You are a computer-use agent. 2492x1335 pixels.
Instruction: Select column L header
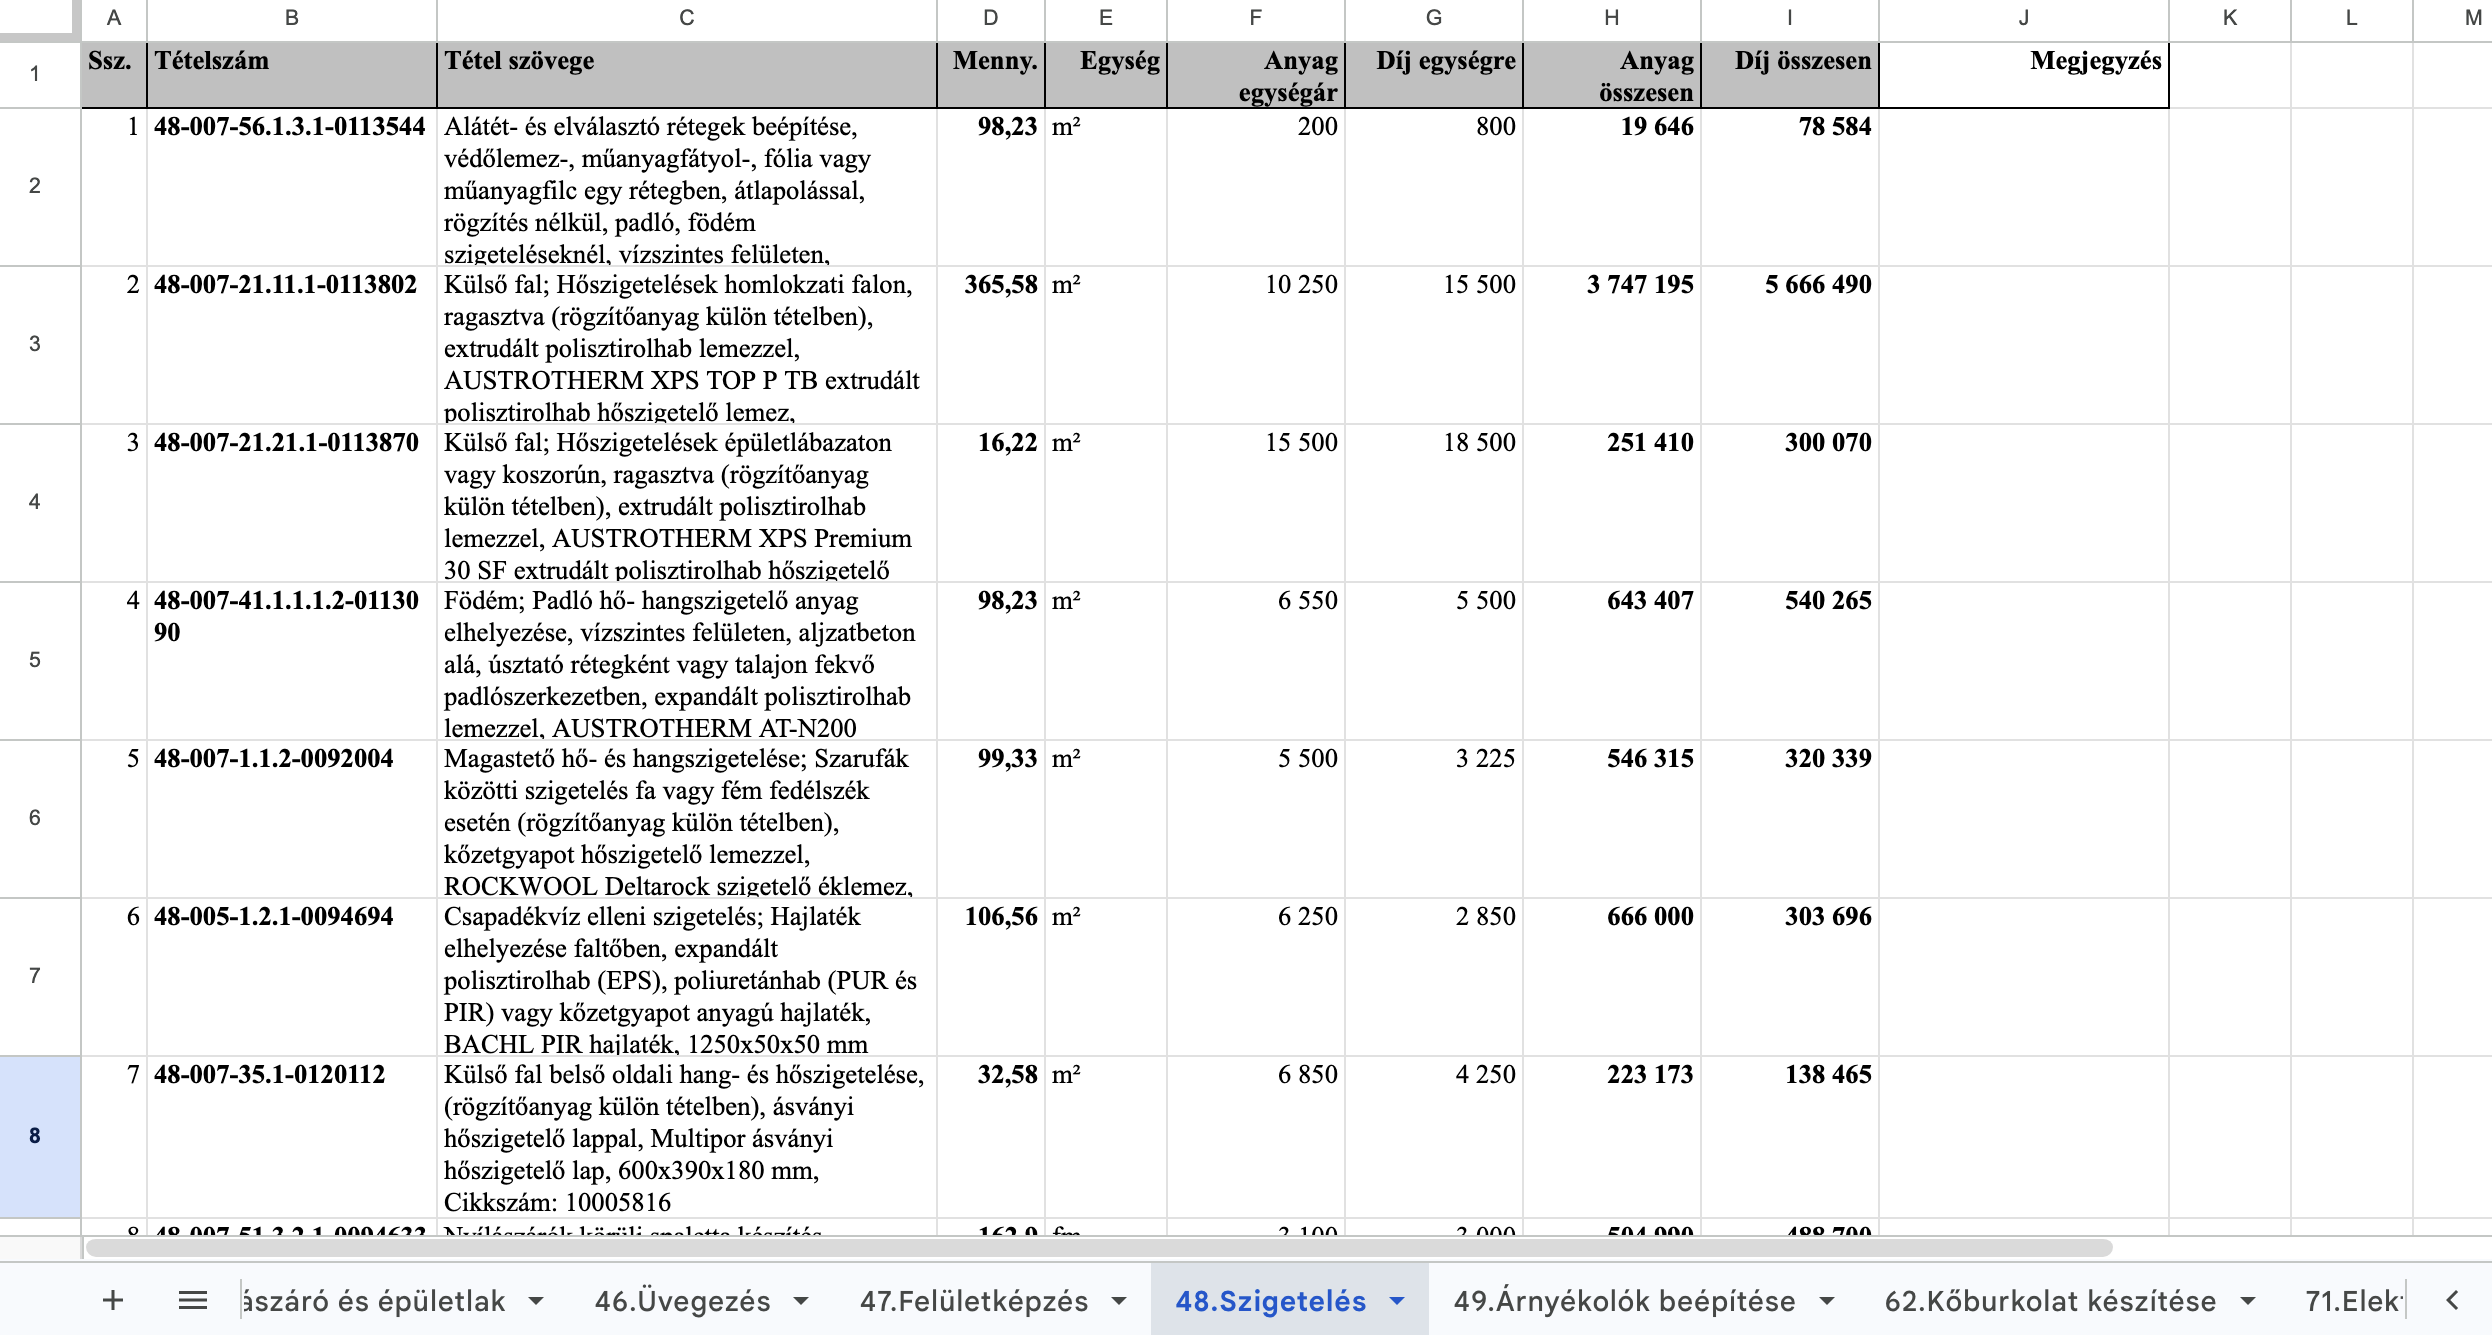click(x=2352, y=17)
